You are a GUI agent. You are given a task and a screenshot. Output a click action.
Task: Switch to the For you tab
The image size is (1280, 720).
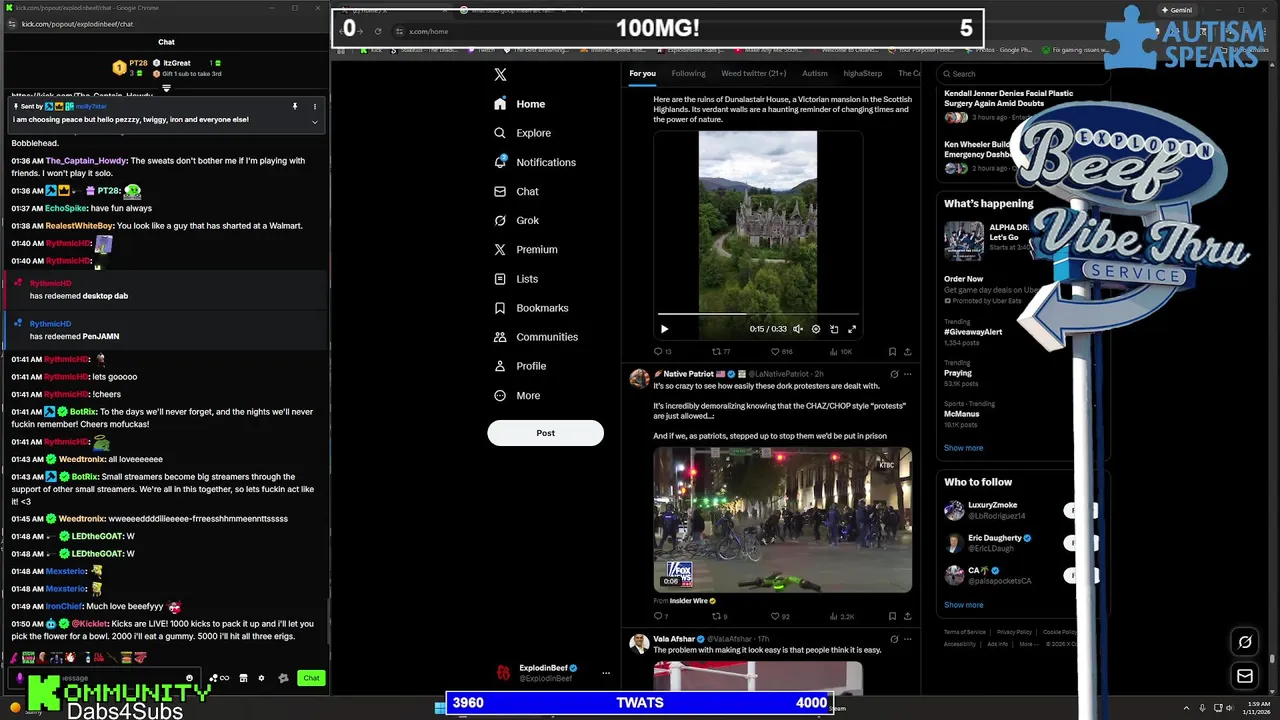pyautogui.click(x=642, y=73)
